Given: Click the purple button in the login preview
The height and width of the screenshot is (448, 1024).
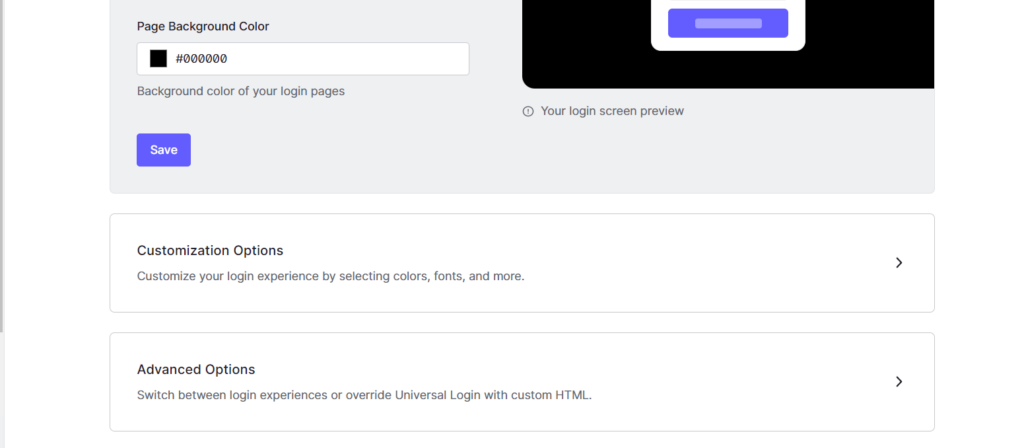Looking at the screenshot, I should (728, 23).
